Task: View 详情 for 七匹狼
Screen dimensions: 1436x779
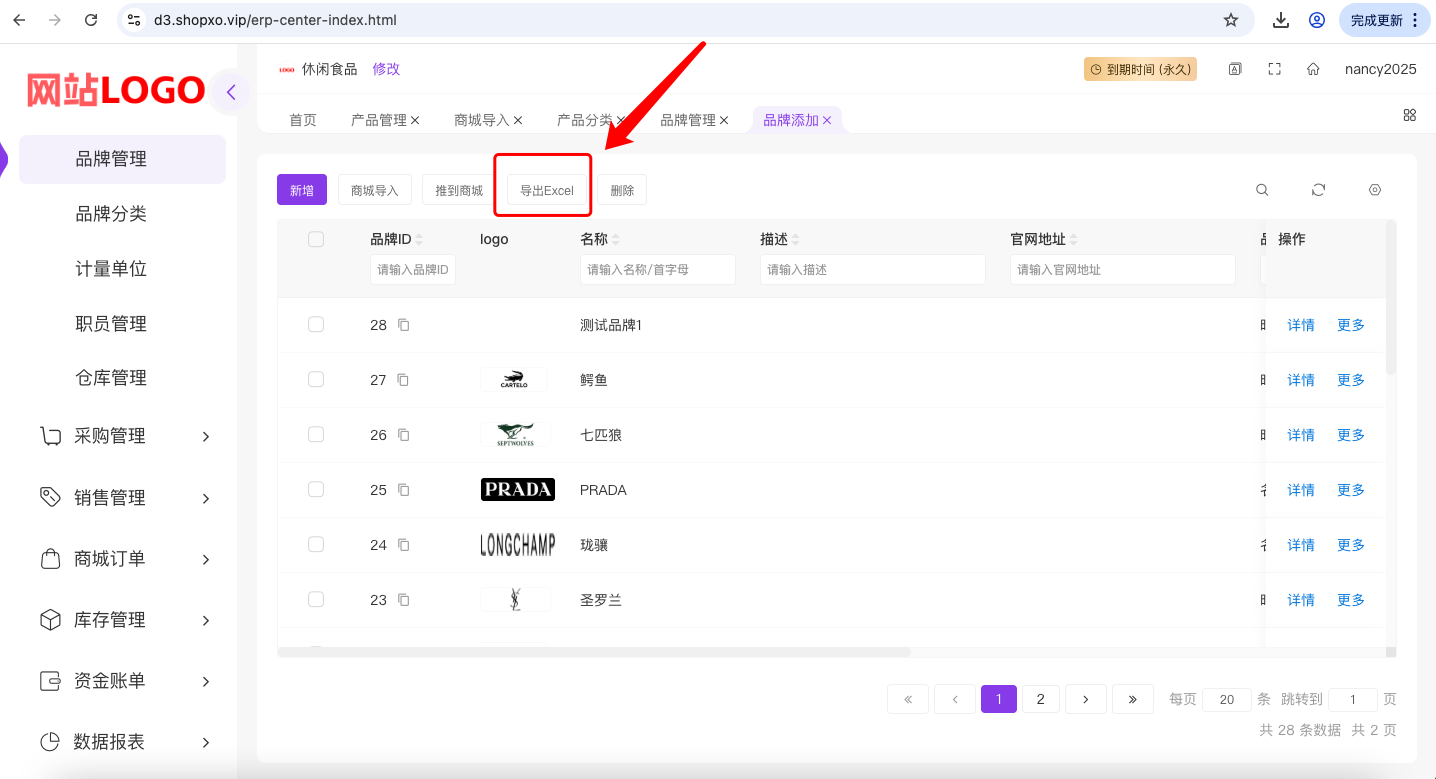Action: [1301, 435]
